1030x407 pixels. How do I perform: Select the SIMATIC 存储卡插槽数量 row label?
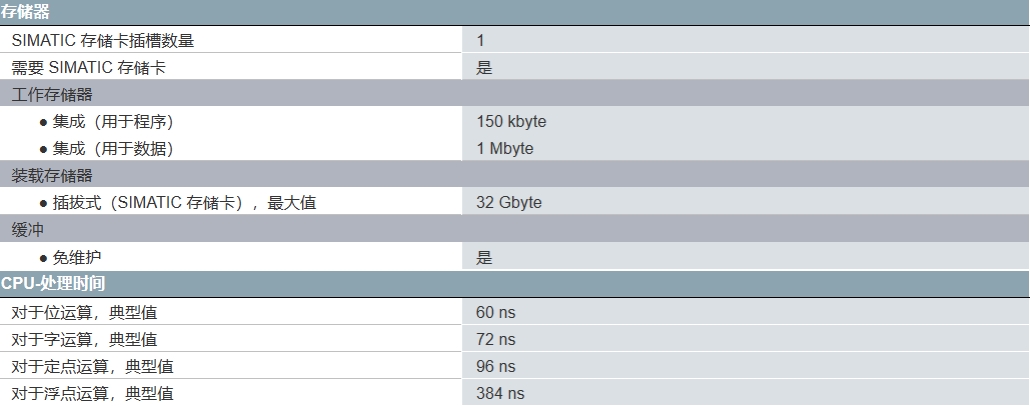[102, 41]
